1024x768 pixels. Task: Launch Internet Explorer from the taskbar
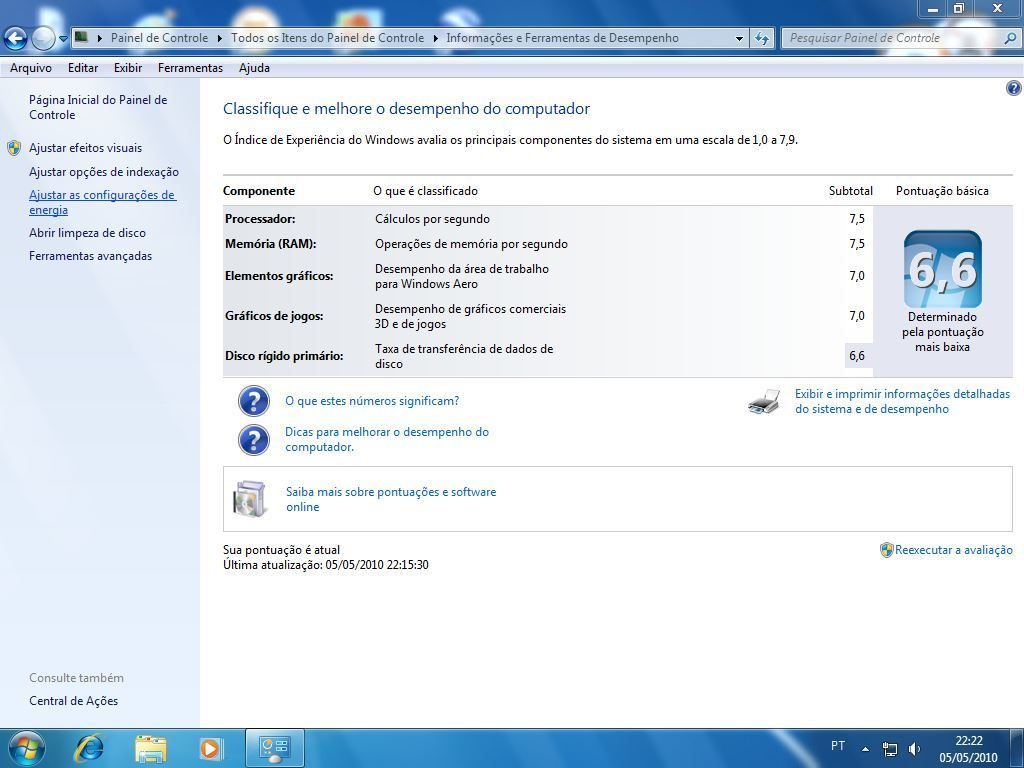tap(89, 748)
